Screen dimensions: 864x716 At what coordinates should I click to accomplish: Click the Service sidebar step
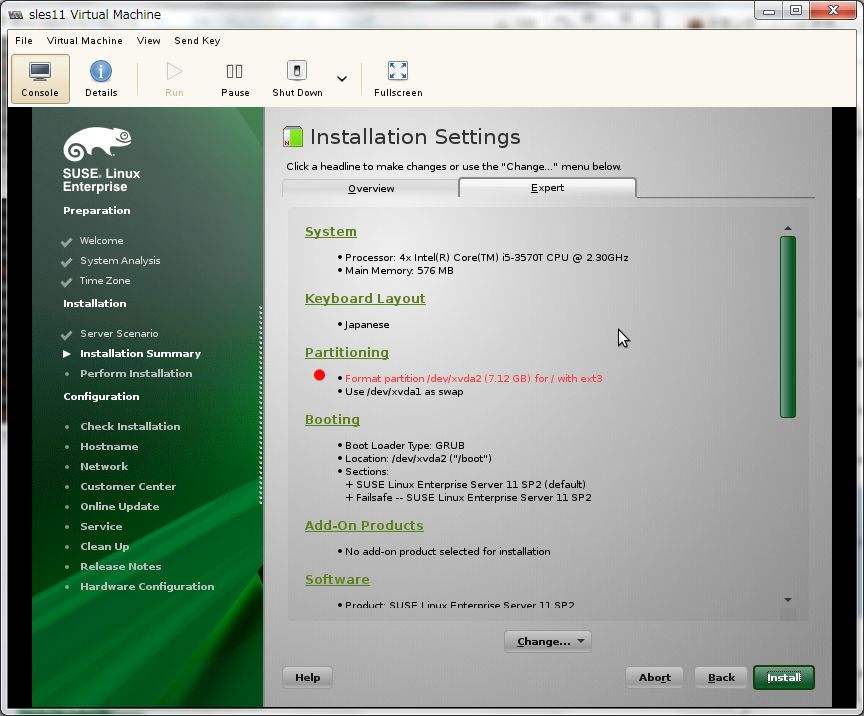[x=101, y=526]
